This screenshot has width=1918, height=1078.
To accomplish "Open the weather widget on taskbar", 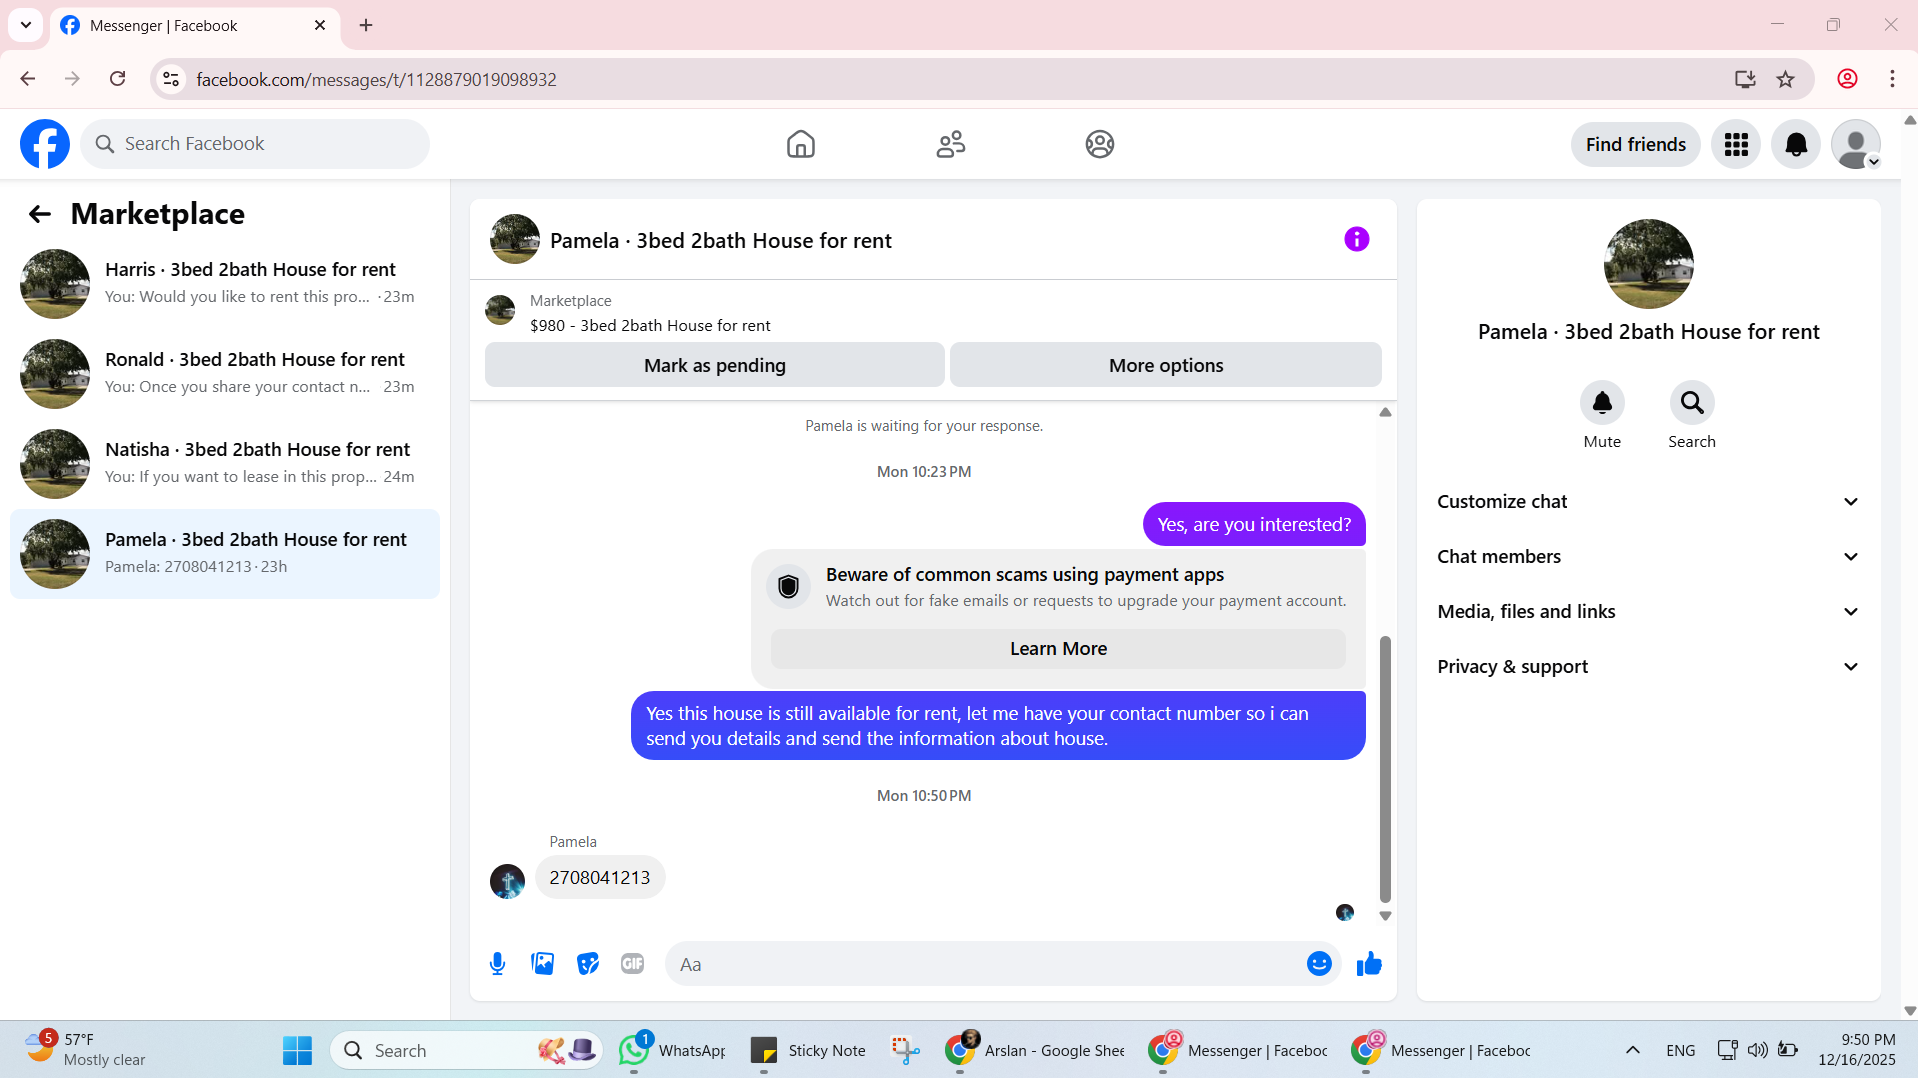I will pos(85,1050).
